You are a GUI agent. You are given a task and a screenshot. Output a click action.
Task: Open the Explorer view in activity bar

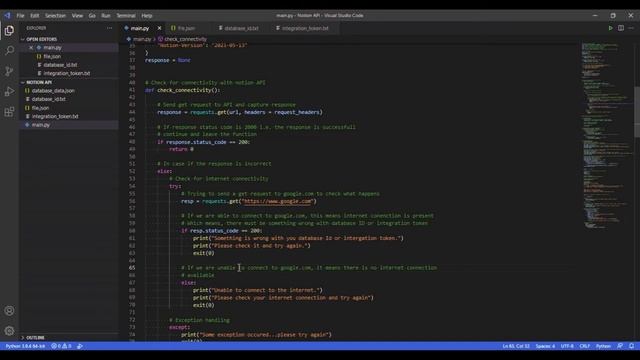pos(9,31)
